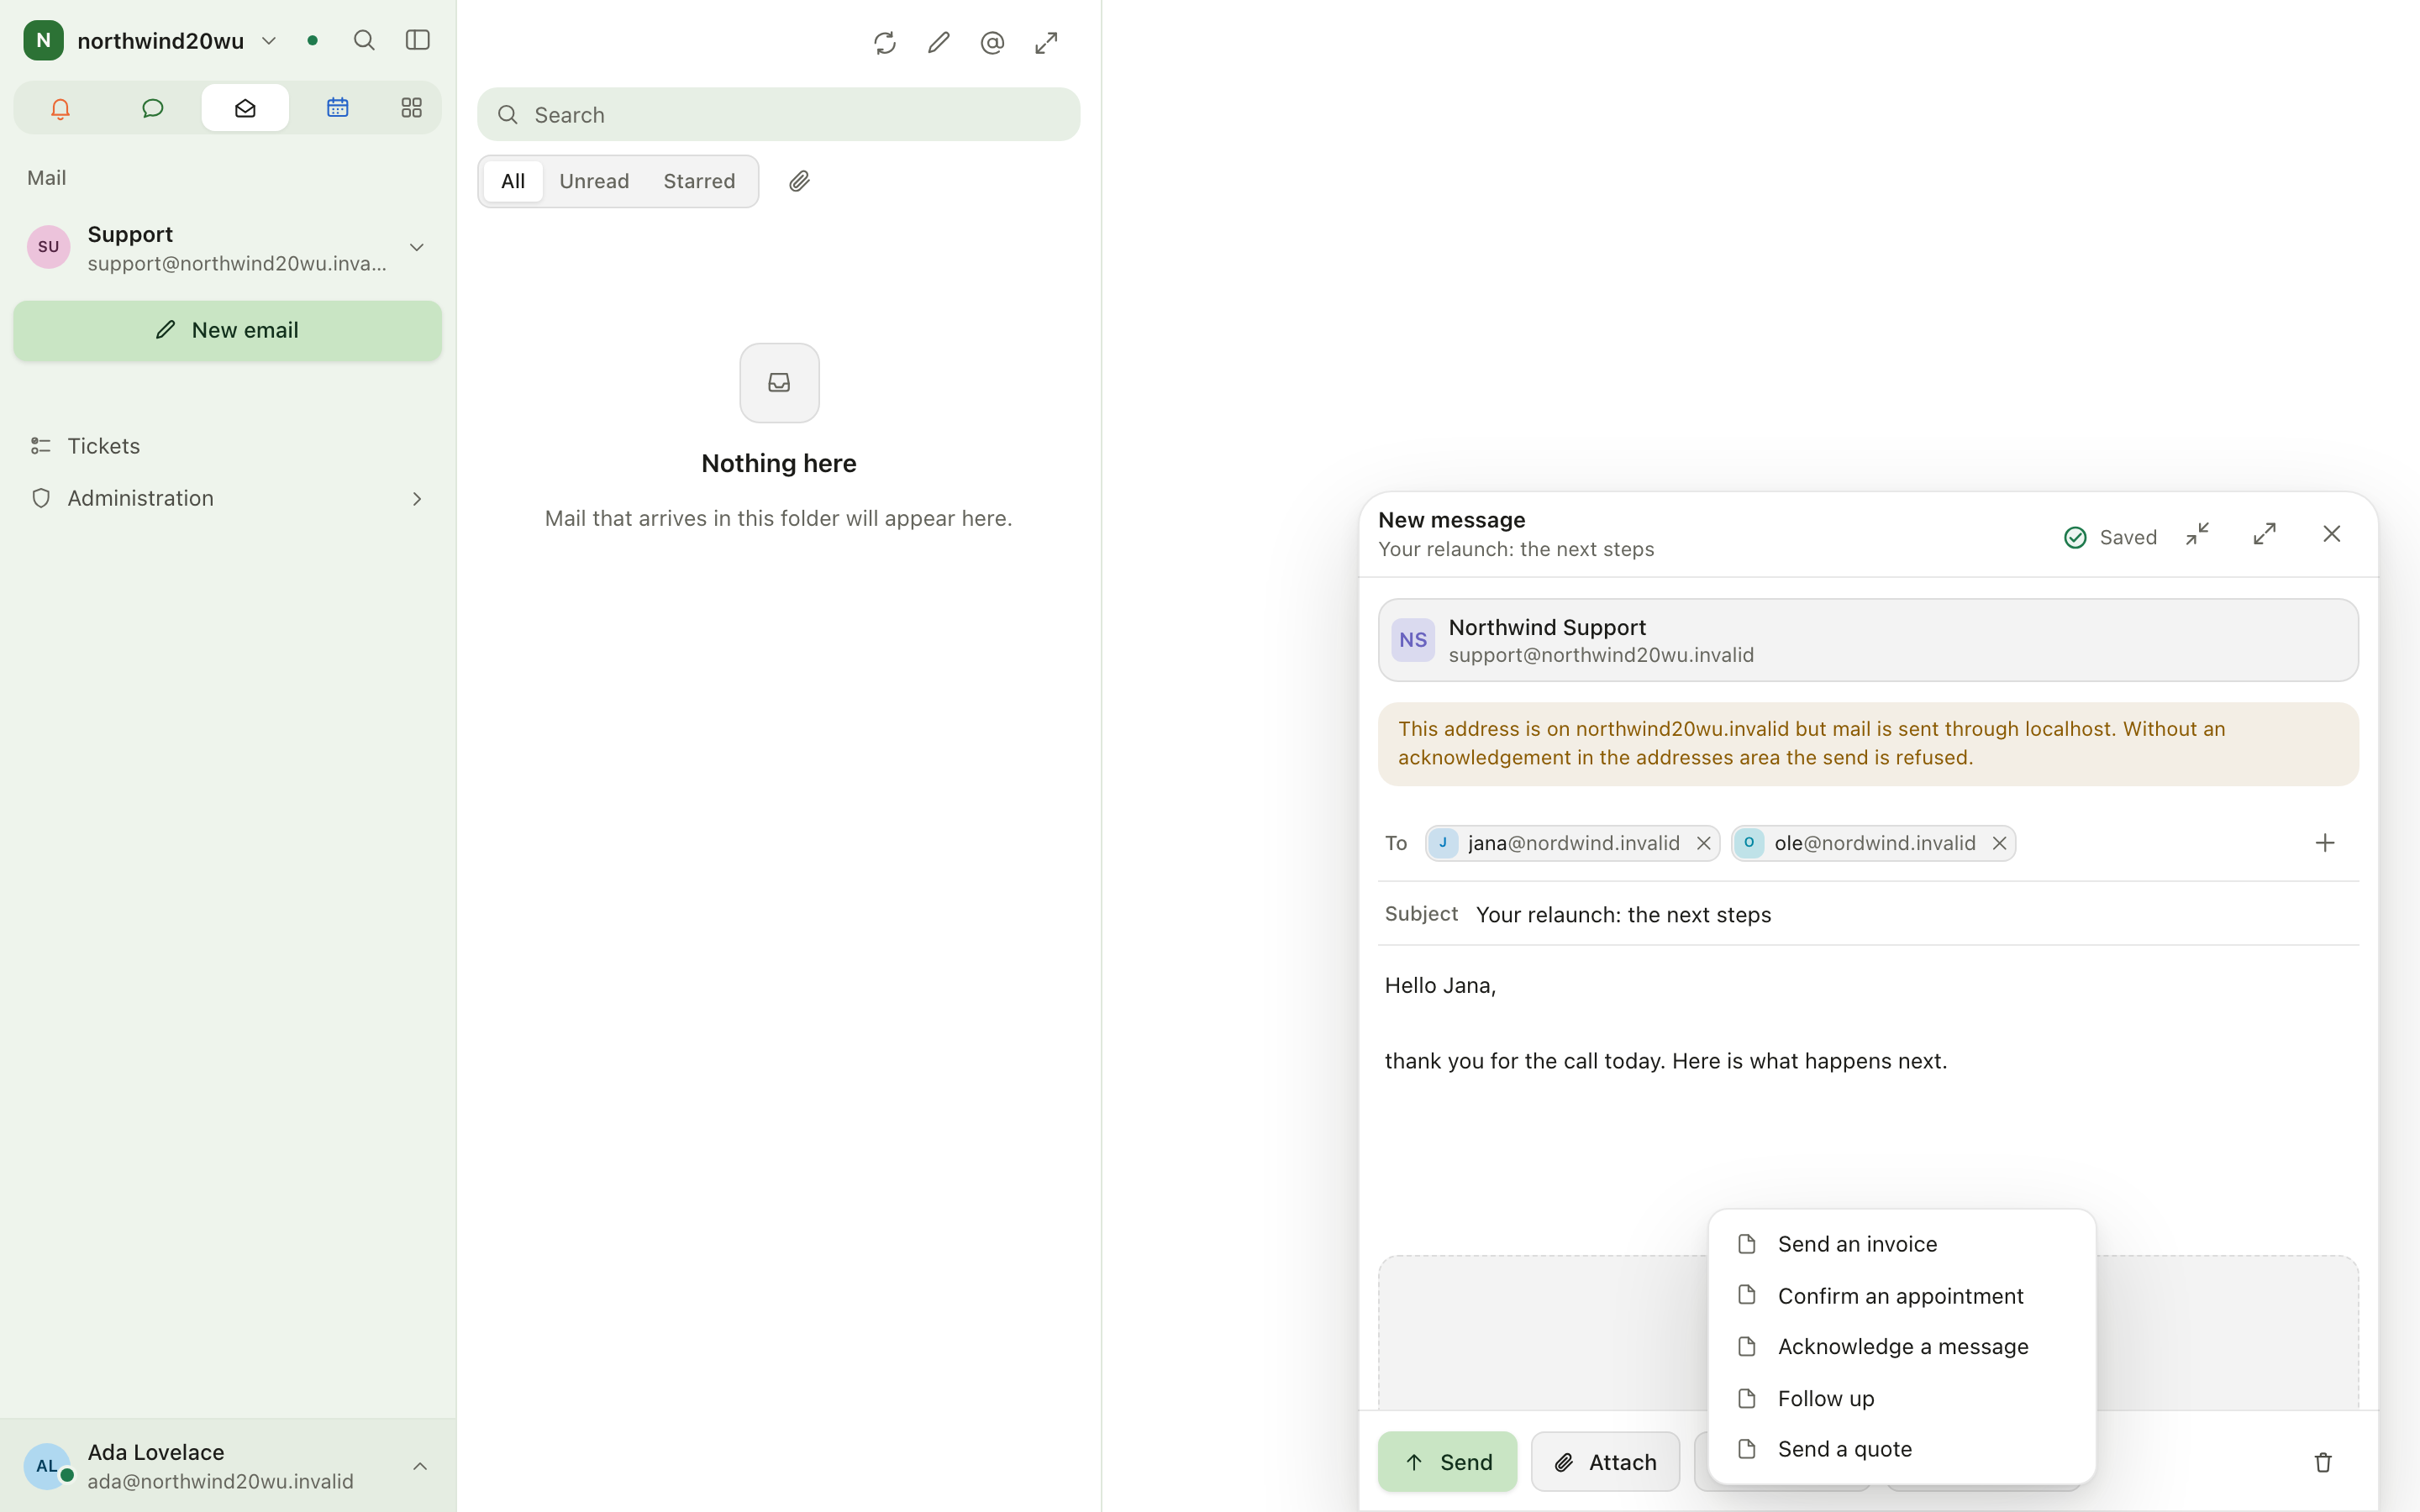Send the message
Screen dimensions: 2420x1512
tap(1447, 1462)
